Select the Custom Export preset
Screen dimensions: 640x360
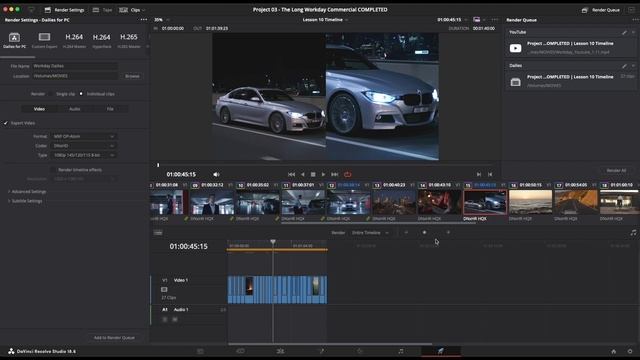44,41
